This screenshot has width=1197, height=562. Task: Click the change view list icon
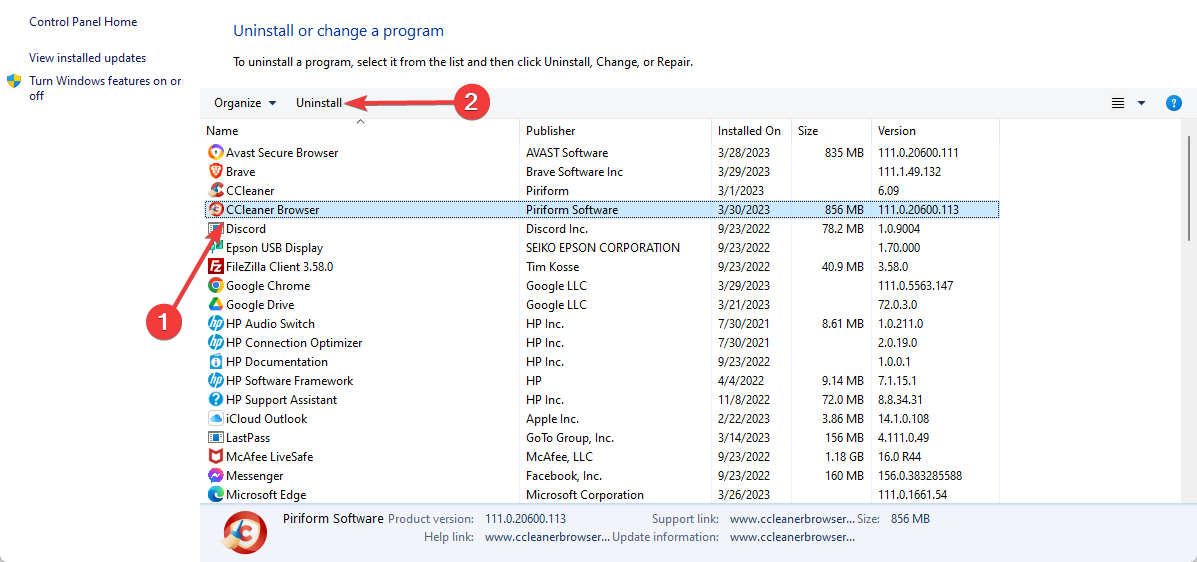1118,103
